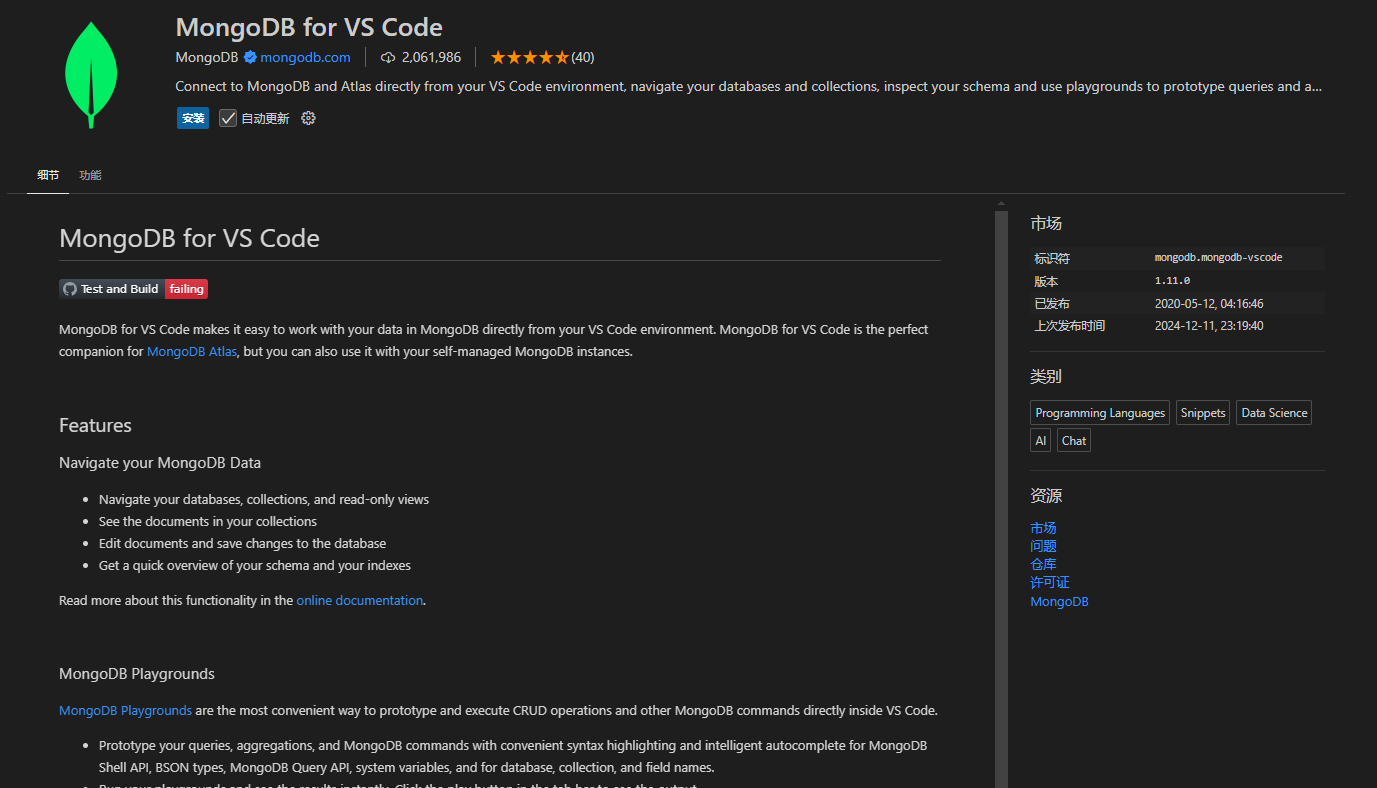Click the 类别 categories section heading

click(1046, 377)
